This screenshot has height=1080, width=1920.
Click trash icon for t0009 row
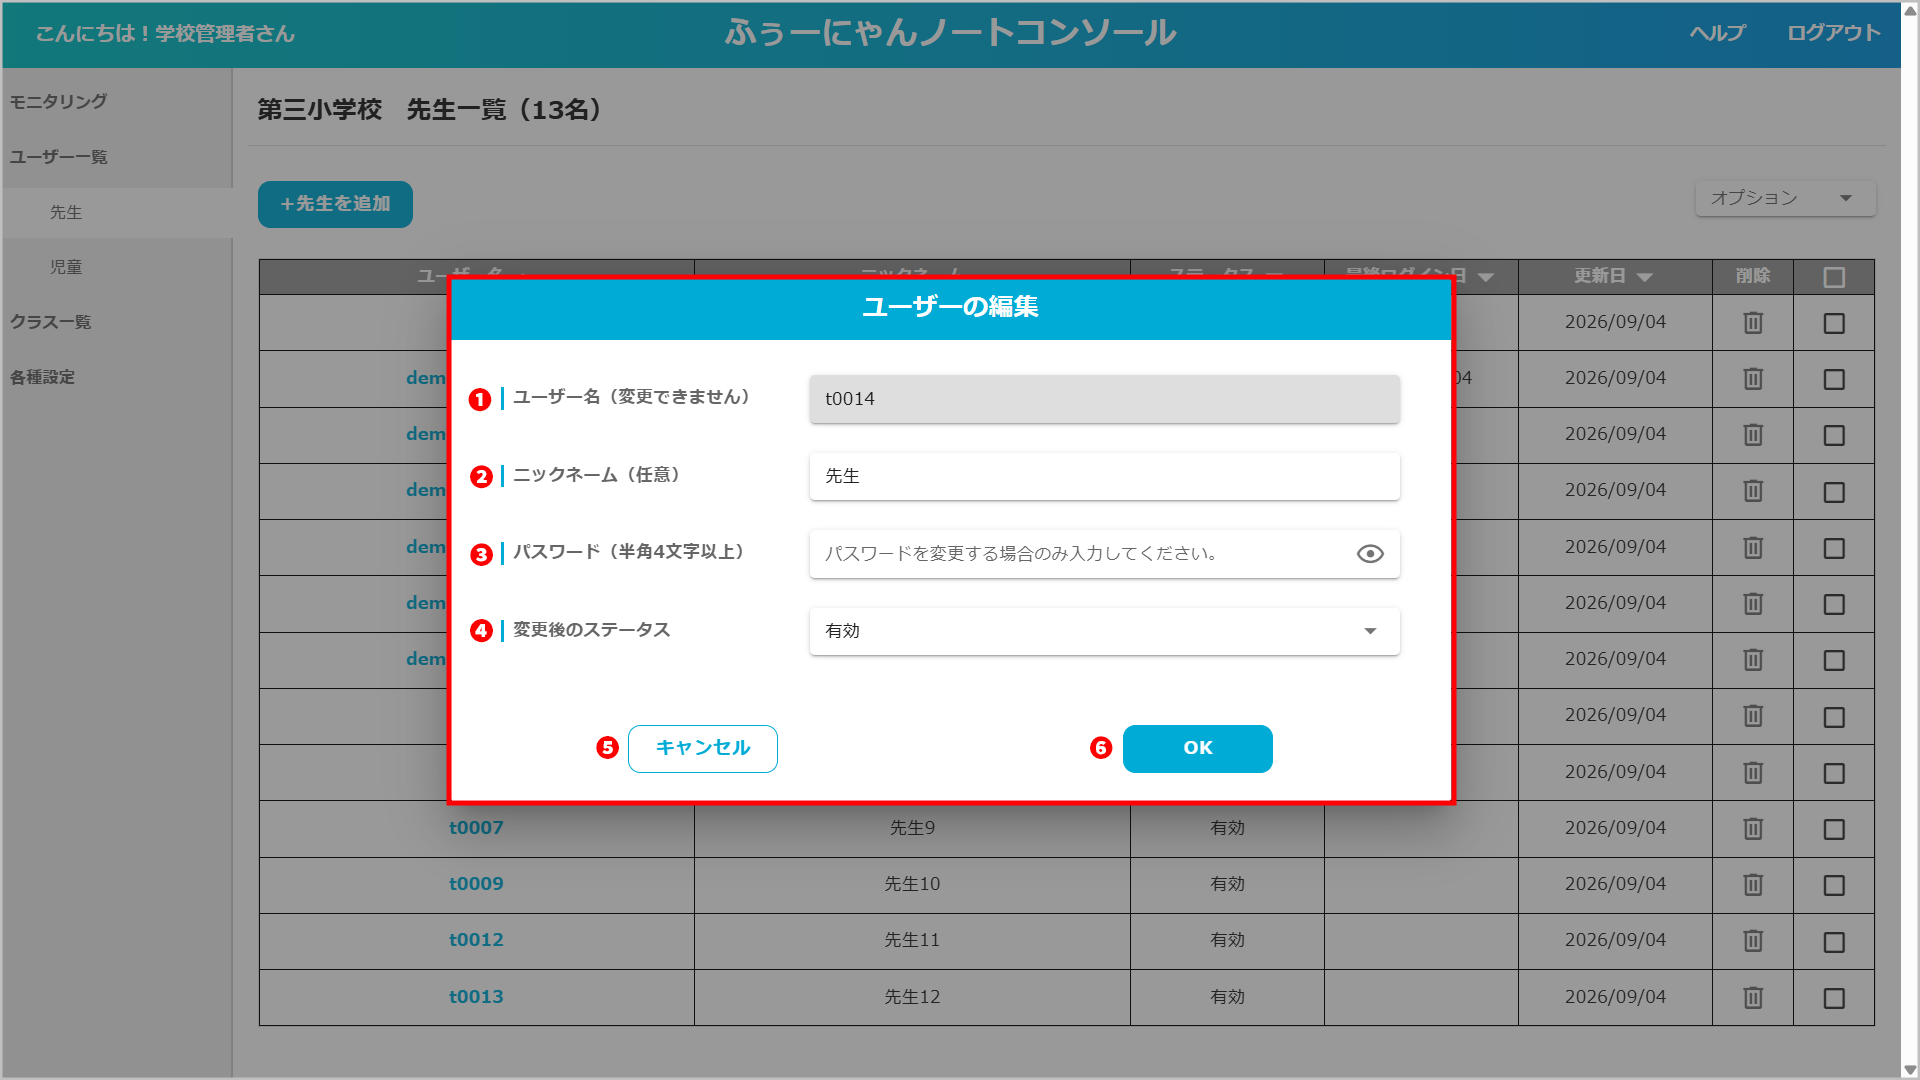1753,885
